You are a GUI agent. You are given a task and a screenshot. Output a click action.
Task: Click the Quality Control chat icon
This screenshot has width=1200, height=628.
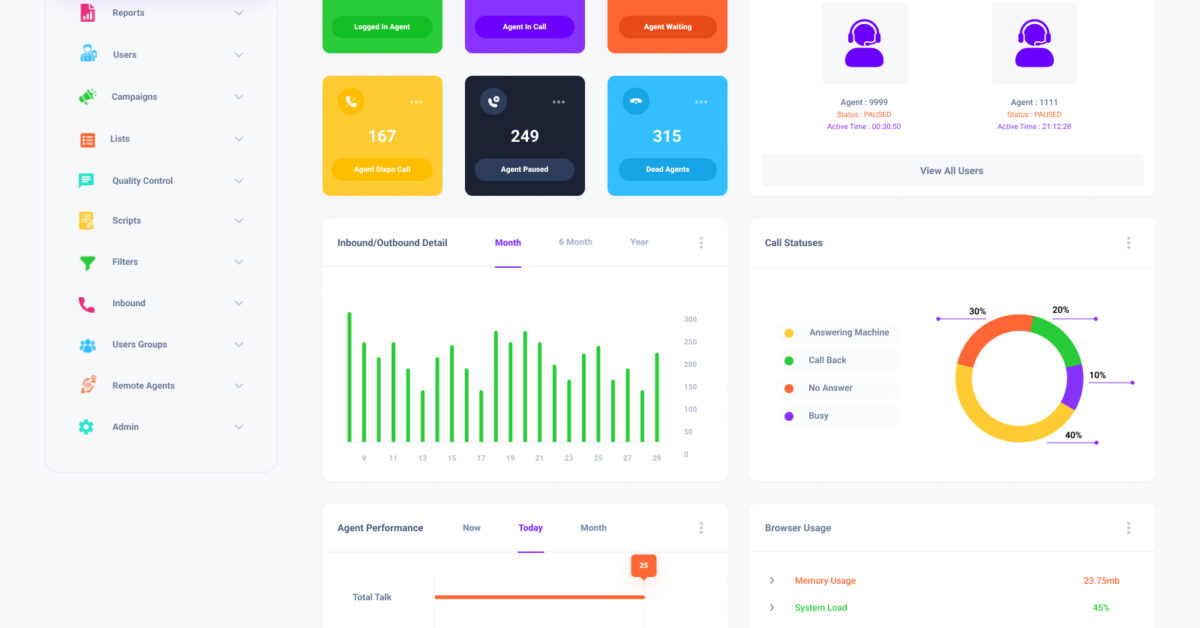tap(87, 181)
